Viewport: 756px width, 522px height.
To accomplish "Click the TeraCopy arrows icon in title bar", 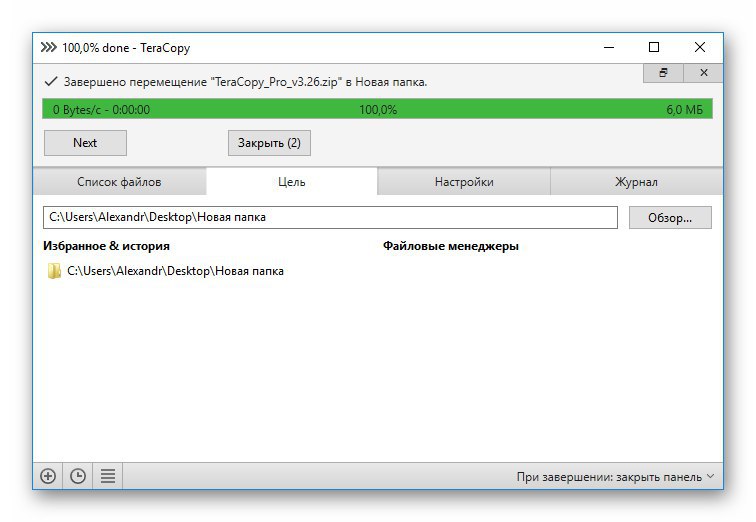I will tap(48, 47).
